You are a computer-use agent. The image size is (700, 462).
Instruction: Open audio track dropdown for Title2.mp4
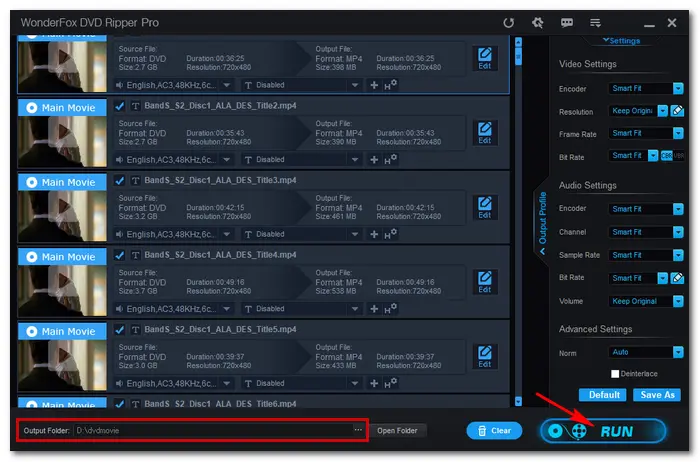[x=227, y=160]
